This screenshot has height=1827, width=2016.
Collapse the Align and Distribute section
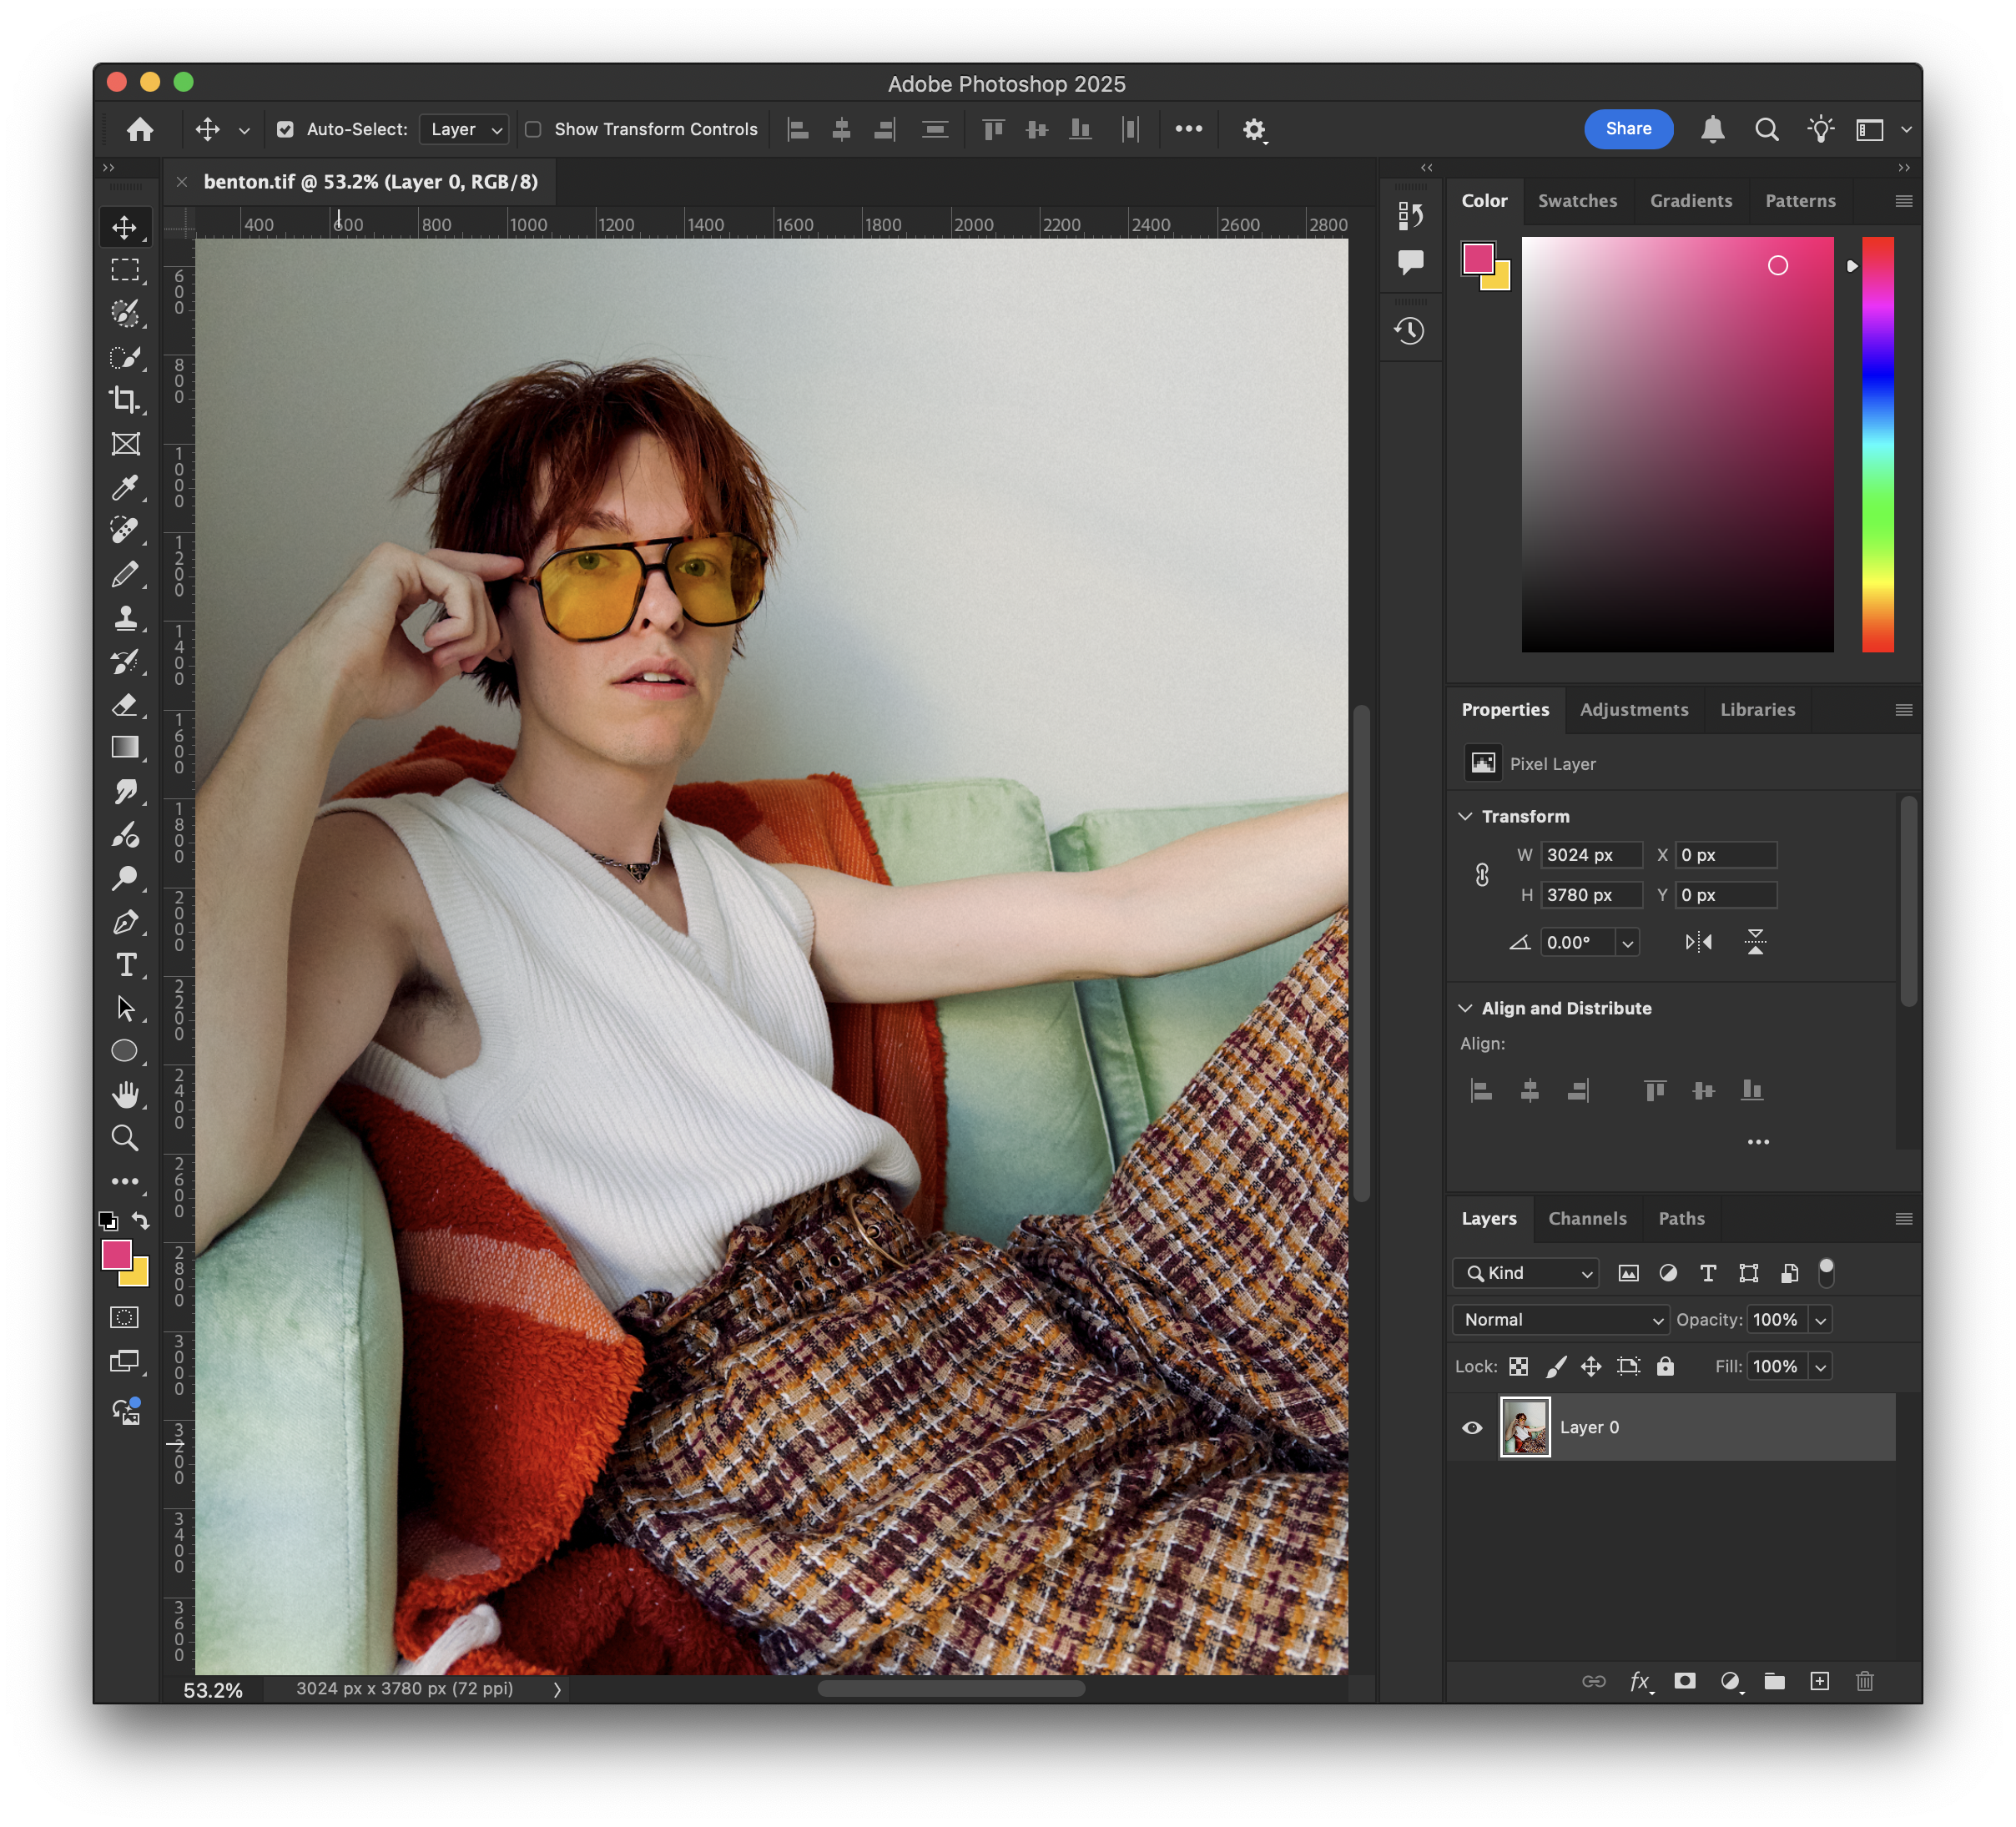click(x=1465, y=1008)
